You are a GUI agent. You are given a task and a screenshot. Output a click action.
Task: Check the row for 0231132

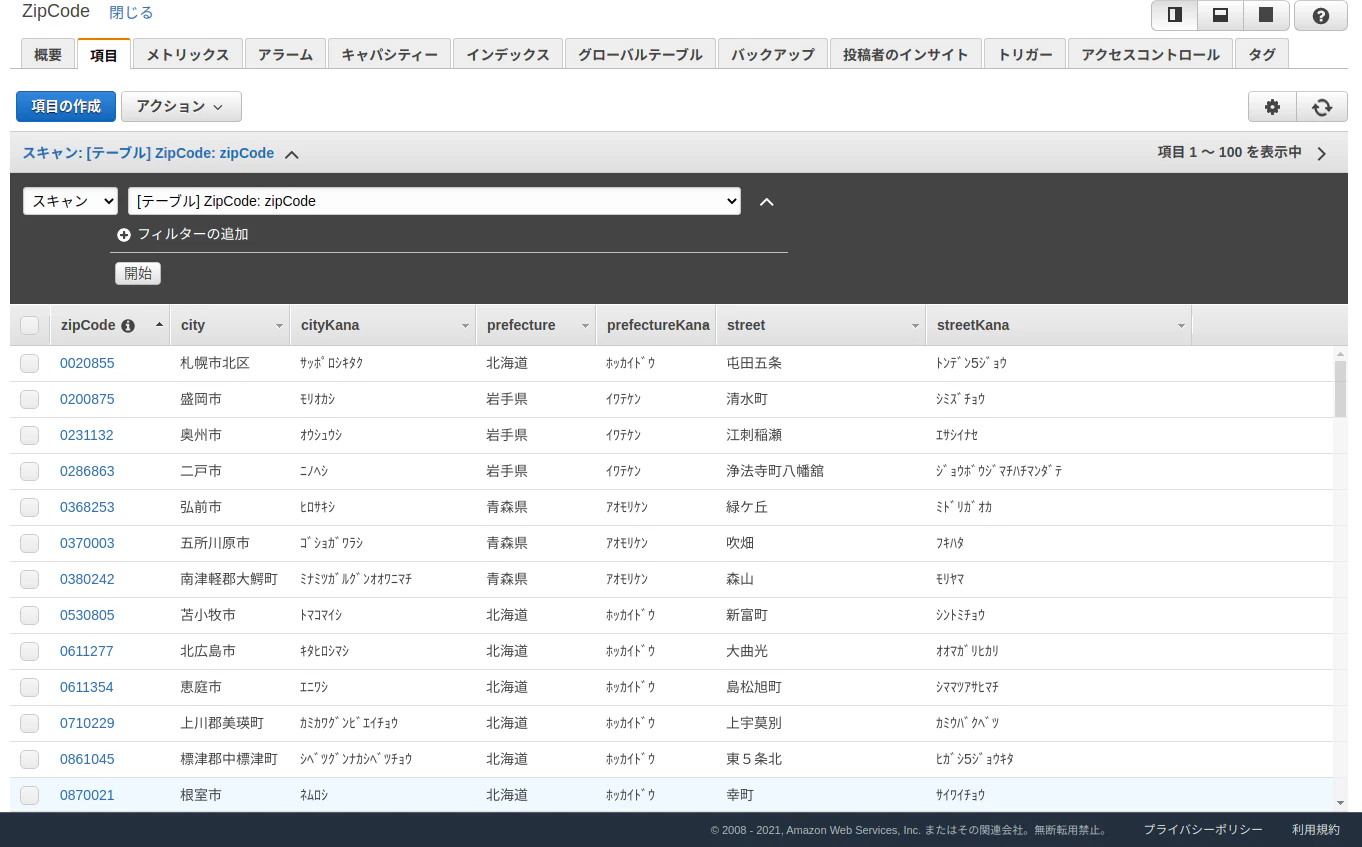coord(29,435)
